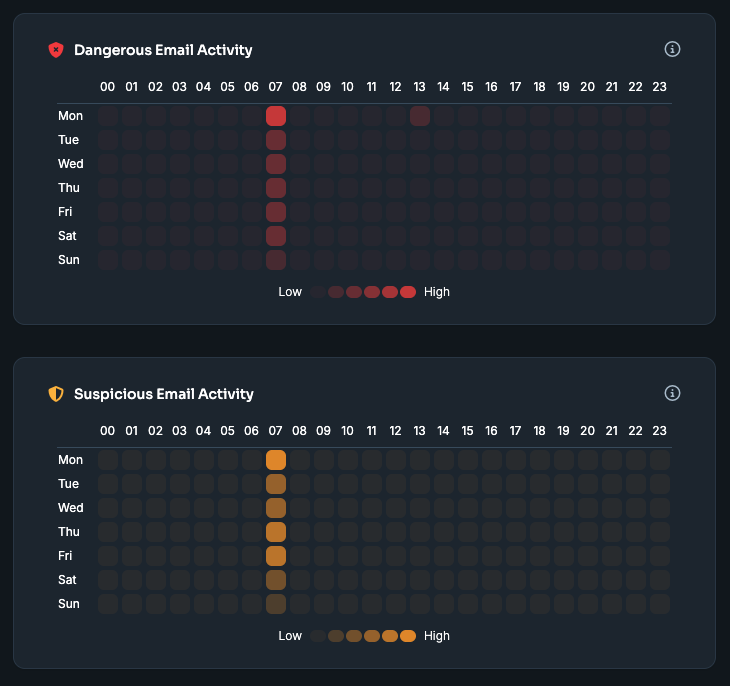Click the Mon row label in Suspicious heatmap
This screenshot has width=730, height=686.
pos(70,460)
